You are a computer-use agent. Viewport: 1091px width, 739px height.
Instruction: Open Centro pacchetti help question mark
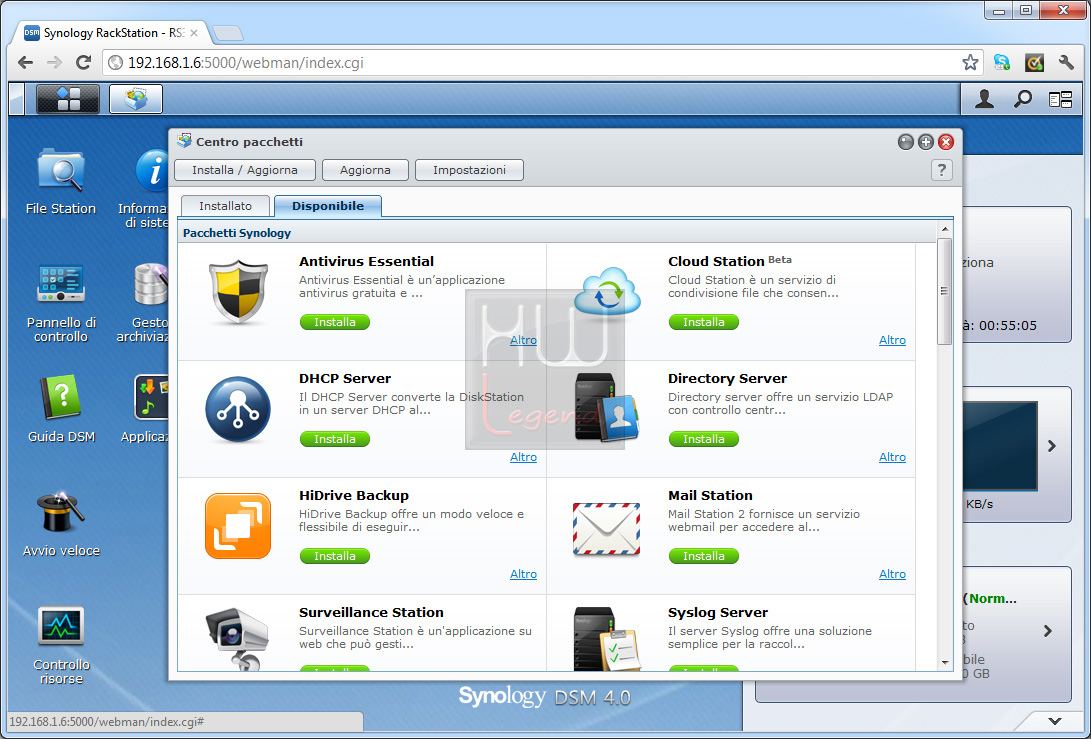941,170
